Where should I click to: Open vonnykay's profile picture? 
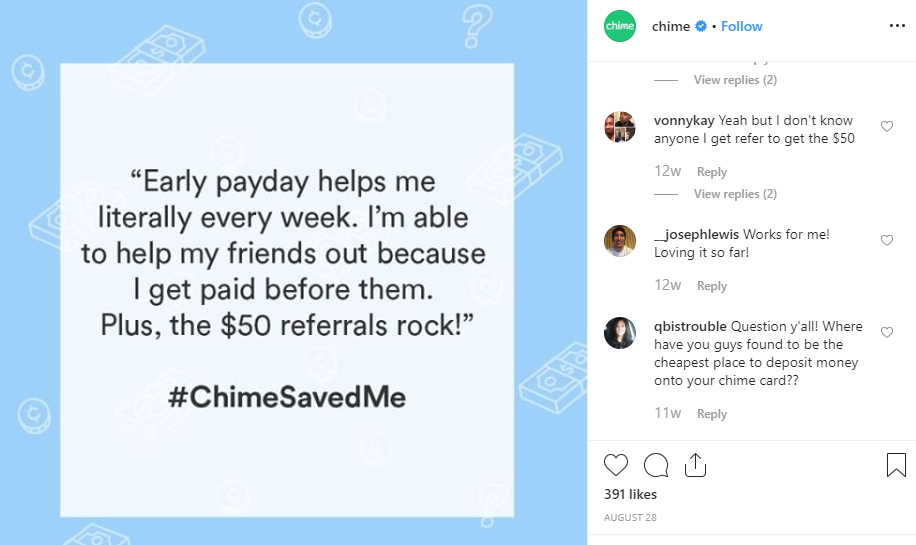click(x=620, y=127)
